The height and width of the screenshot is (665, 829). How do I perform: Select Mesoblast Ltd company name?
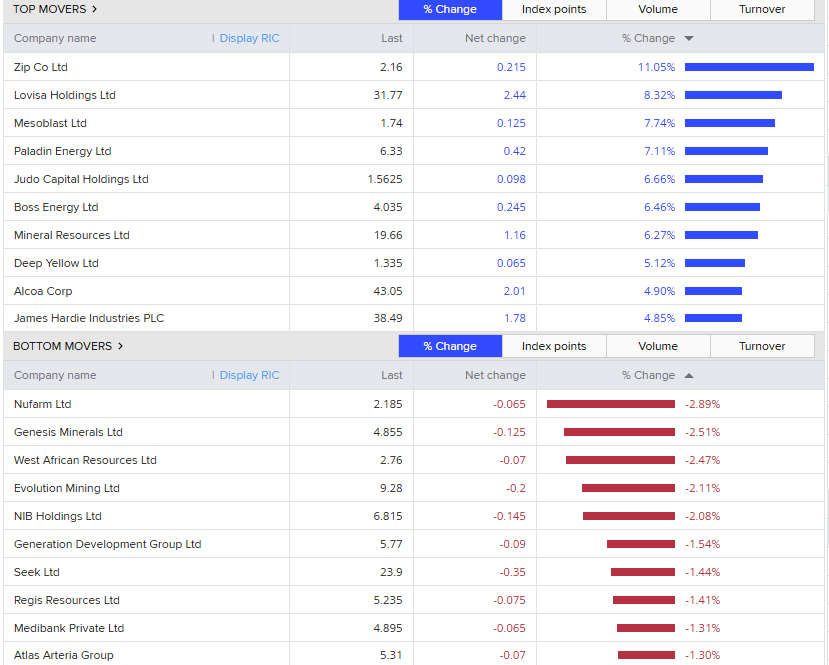click(x=50, y=123)
